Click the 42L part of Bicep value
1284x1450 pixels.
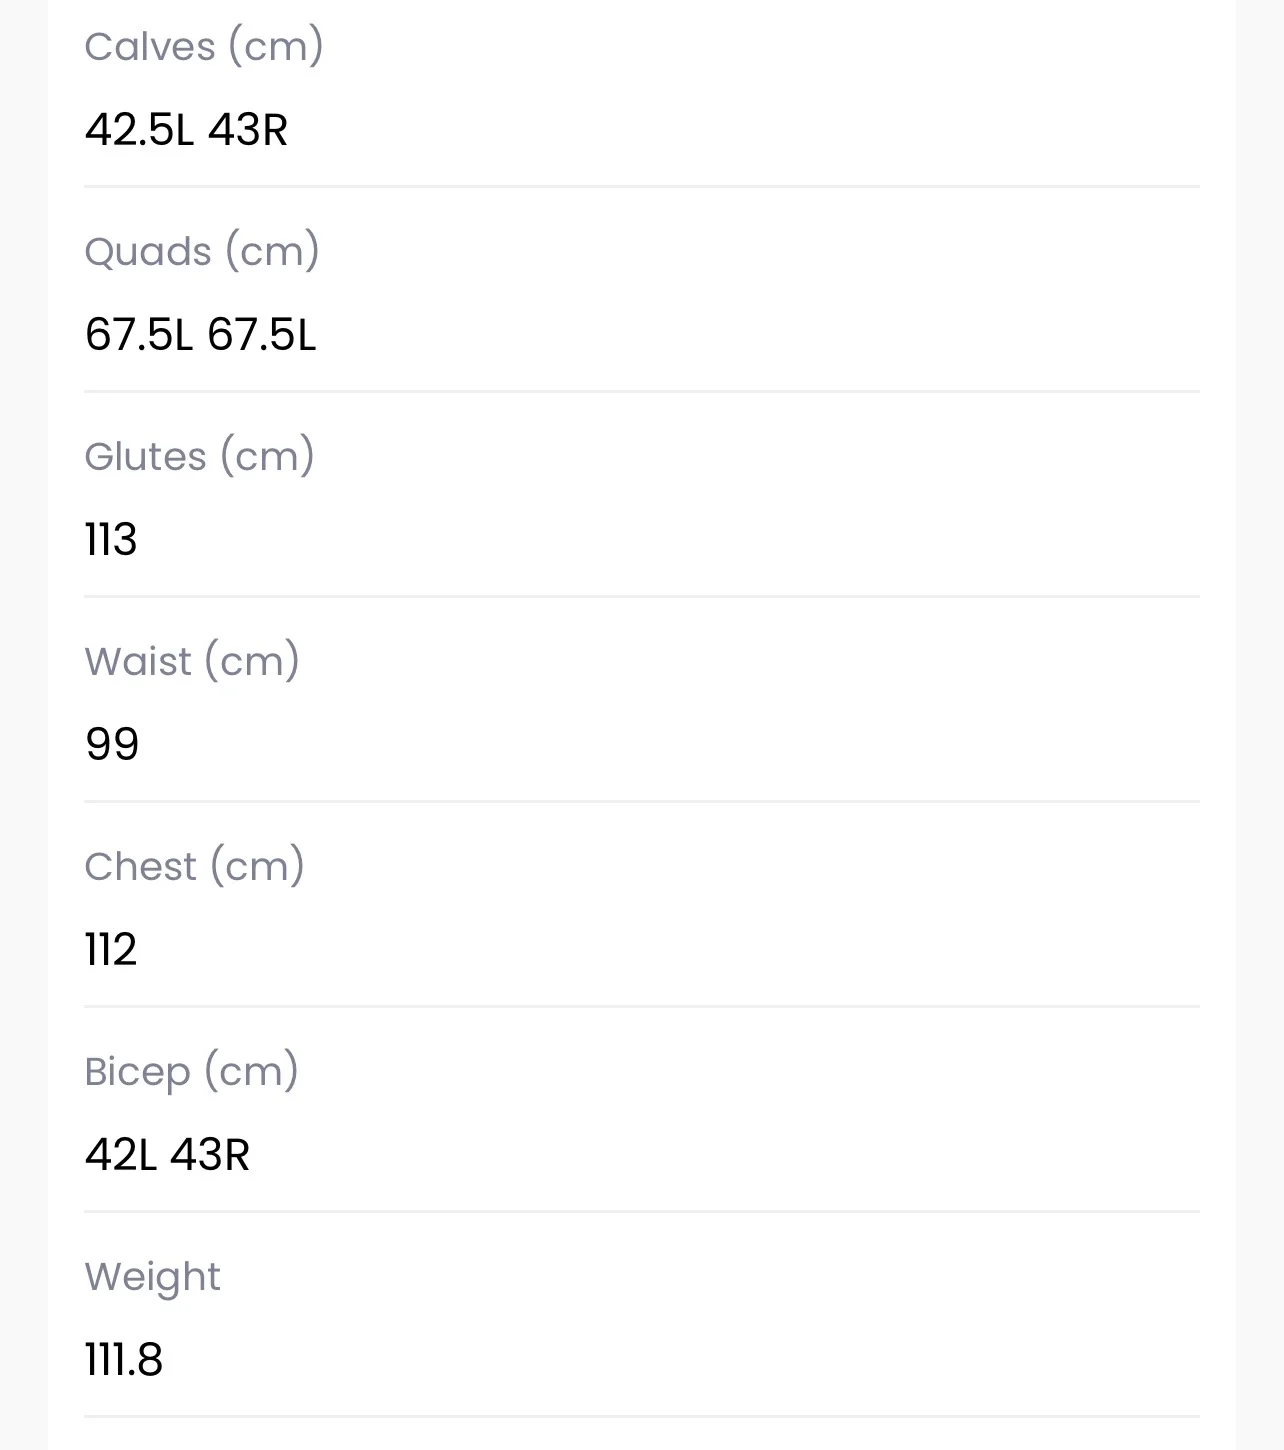point(121,1154)
